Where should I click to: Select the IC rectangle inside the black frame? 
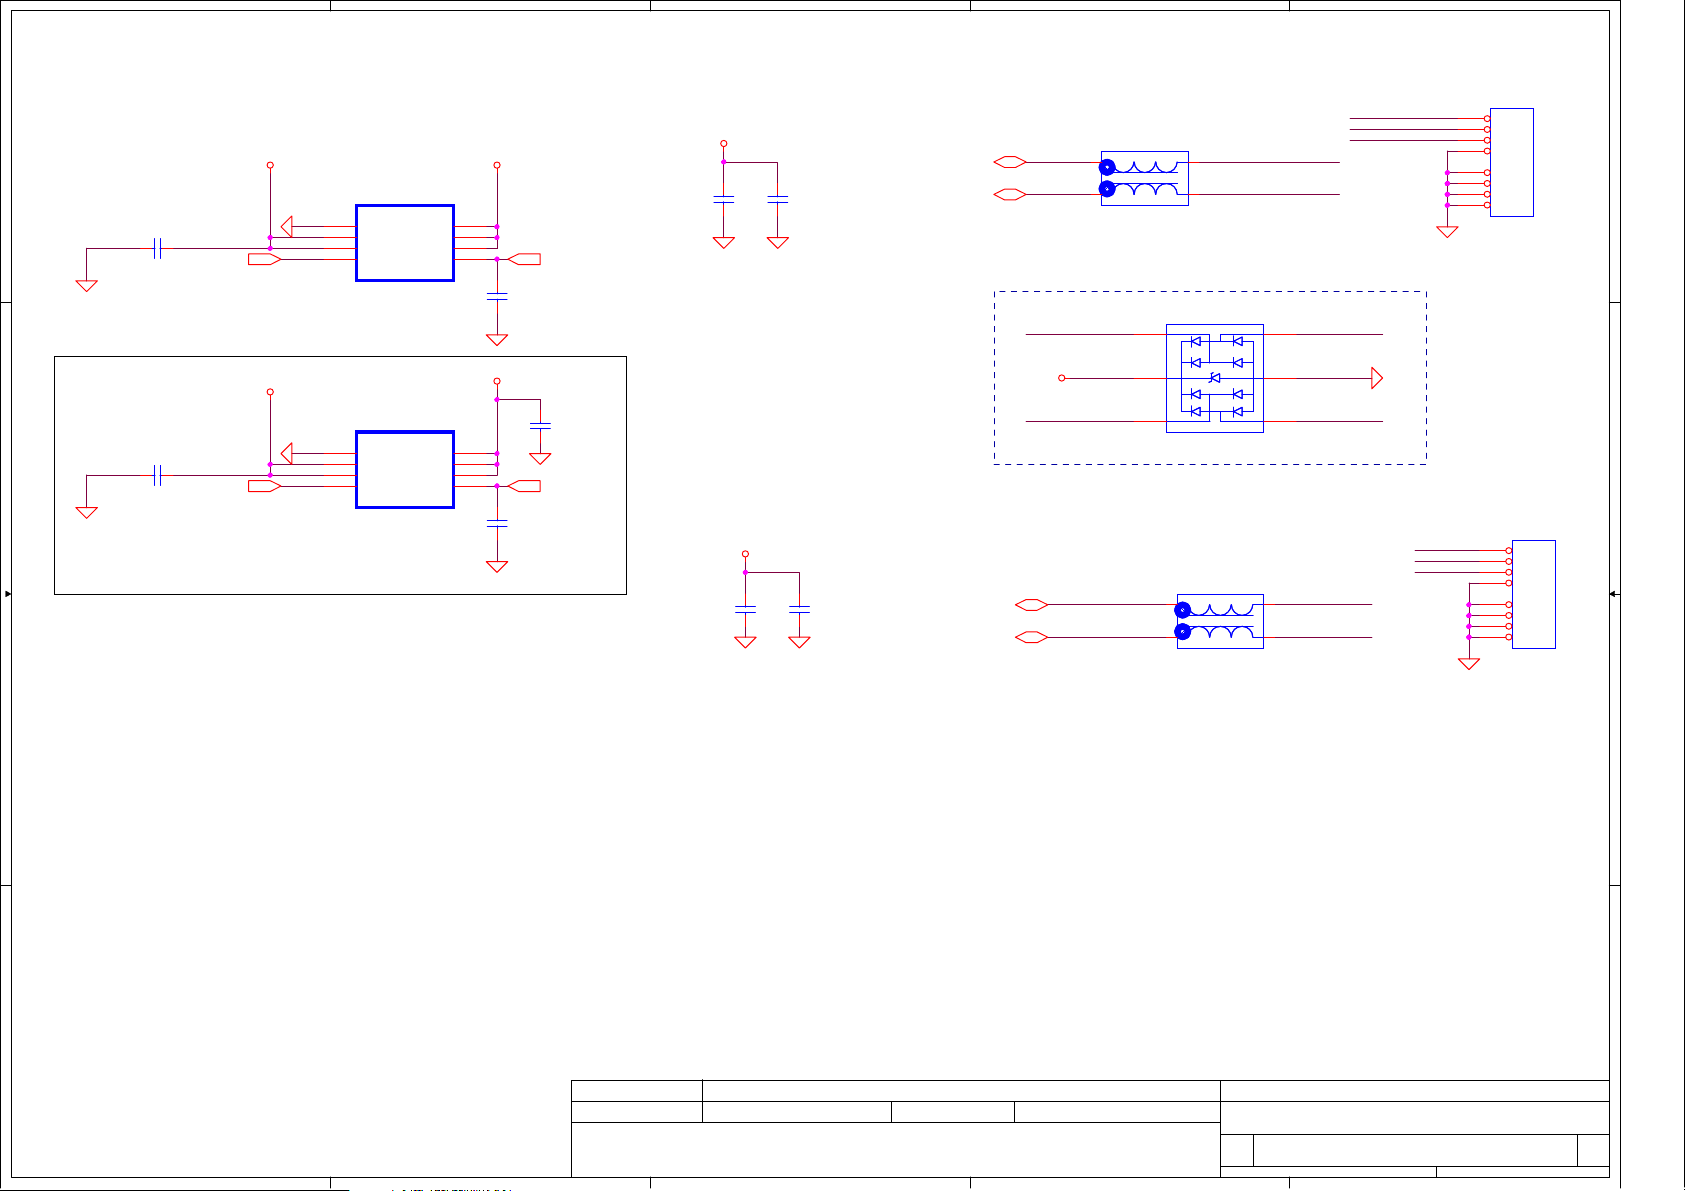(x=405, y=470)
